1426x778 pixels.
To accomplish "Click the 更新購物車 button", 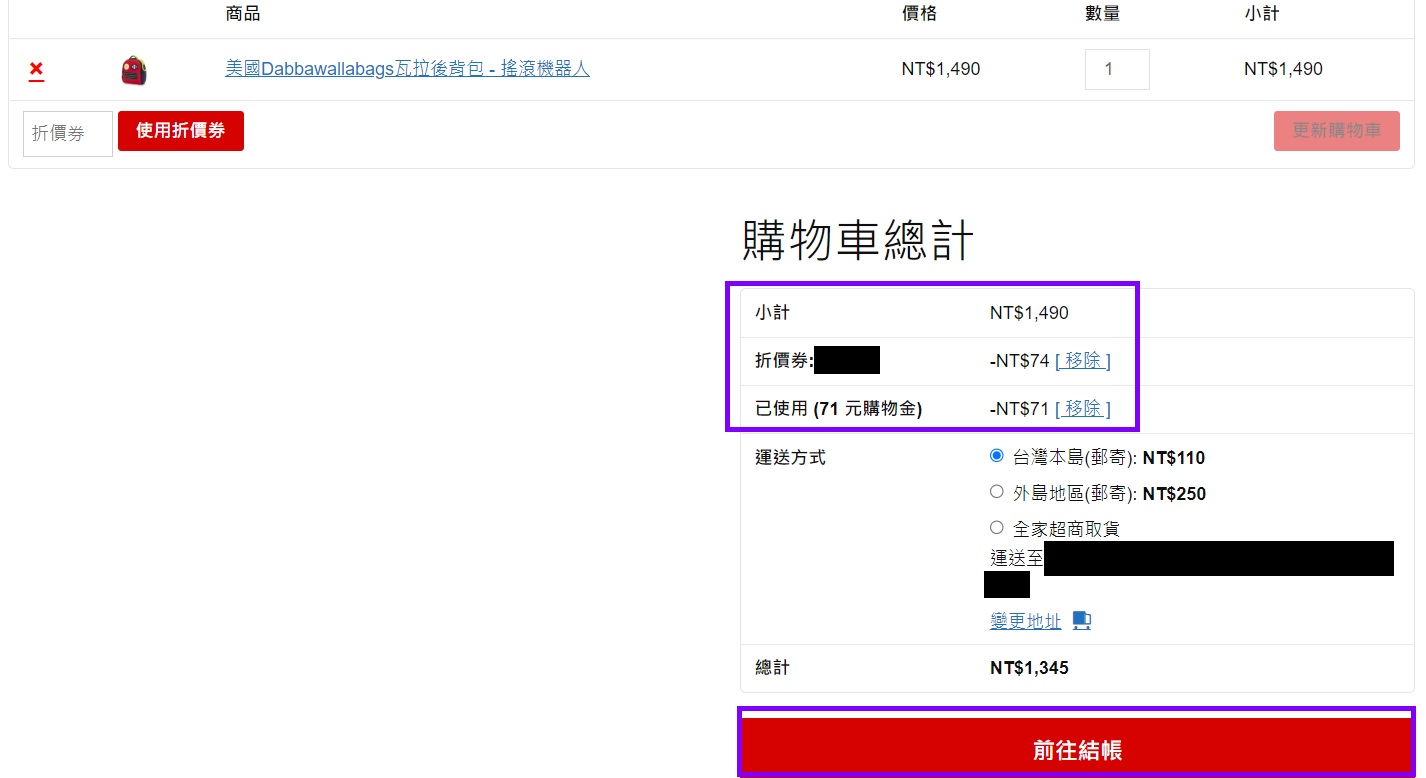I will [x=1336, y=131].
